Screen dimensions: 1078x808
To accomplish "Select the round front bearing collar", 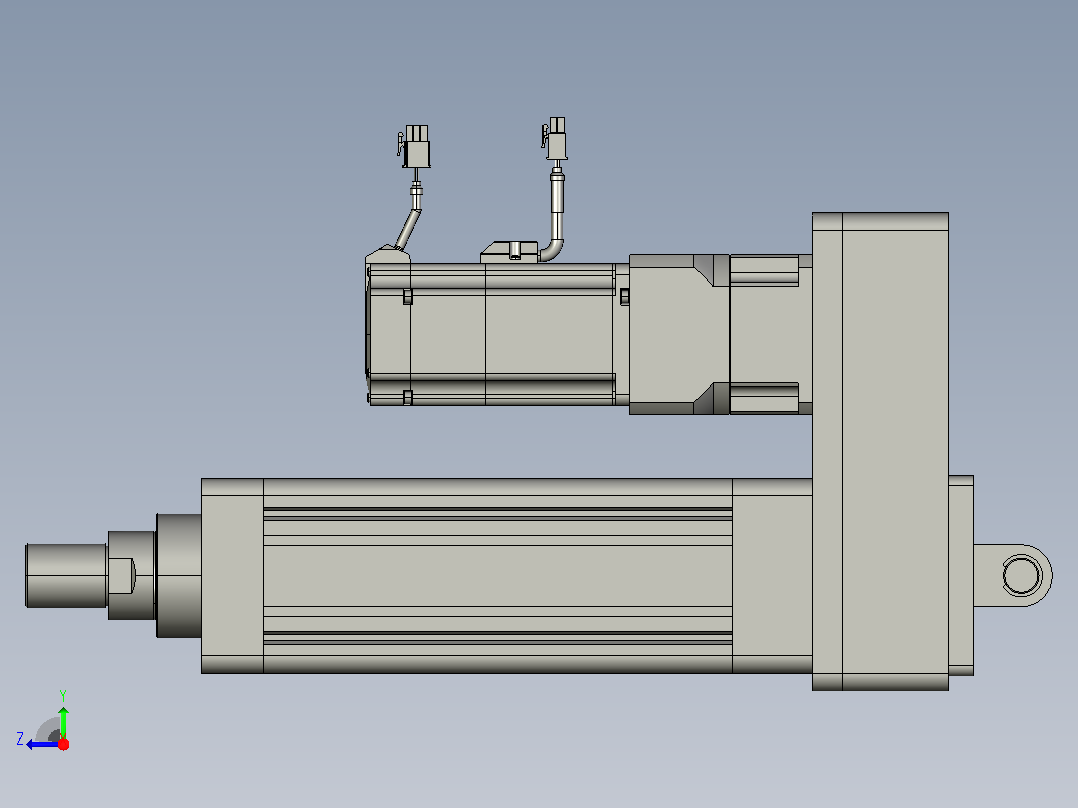I will [179, 576].
